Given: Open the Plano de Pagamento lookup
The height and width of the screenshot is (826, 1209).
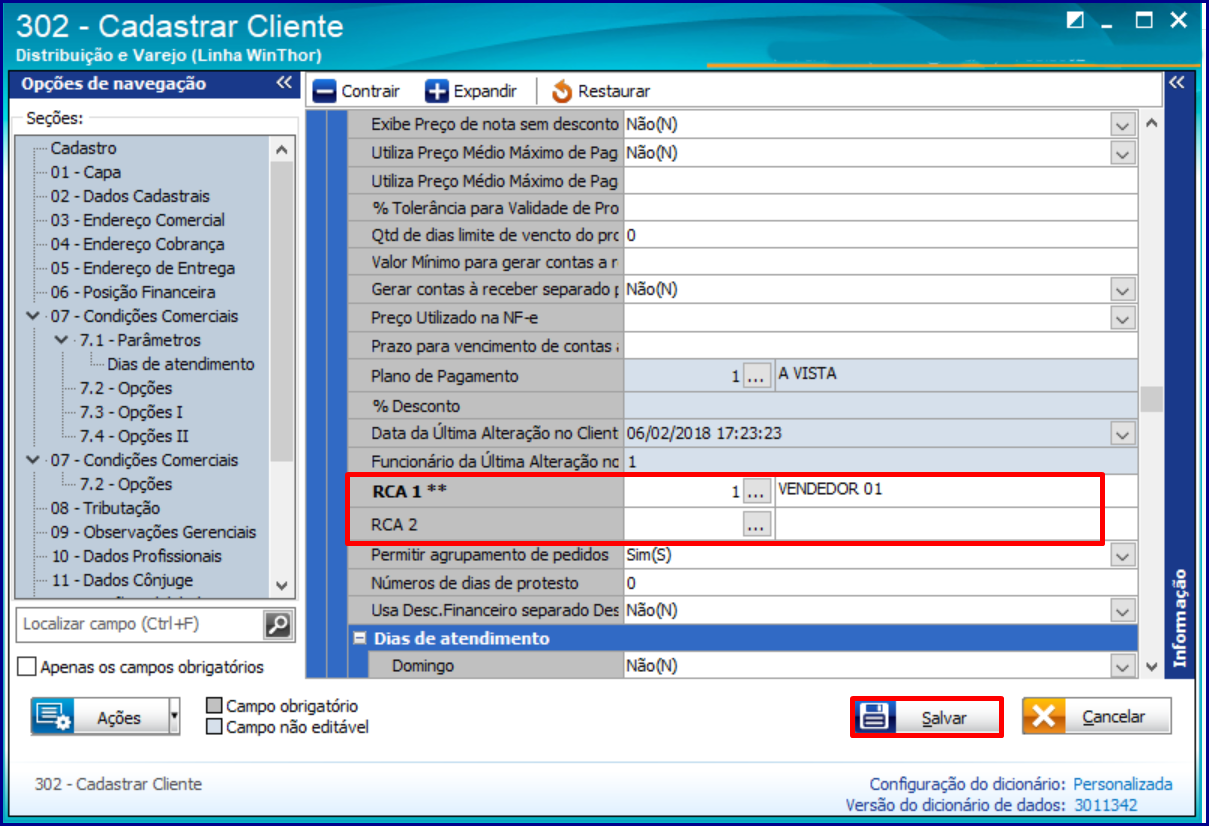Looking at the screenshot, I should pos(756,377).
